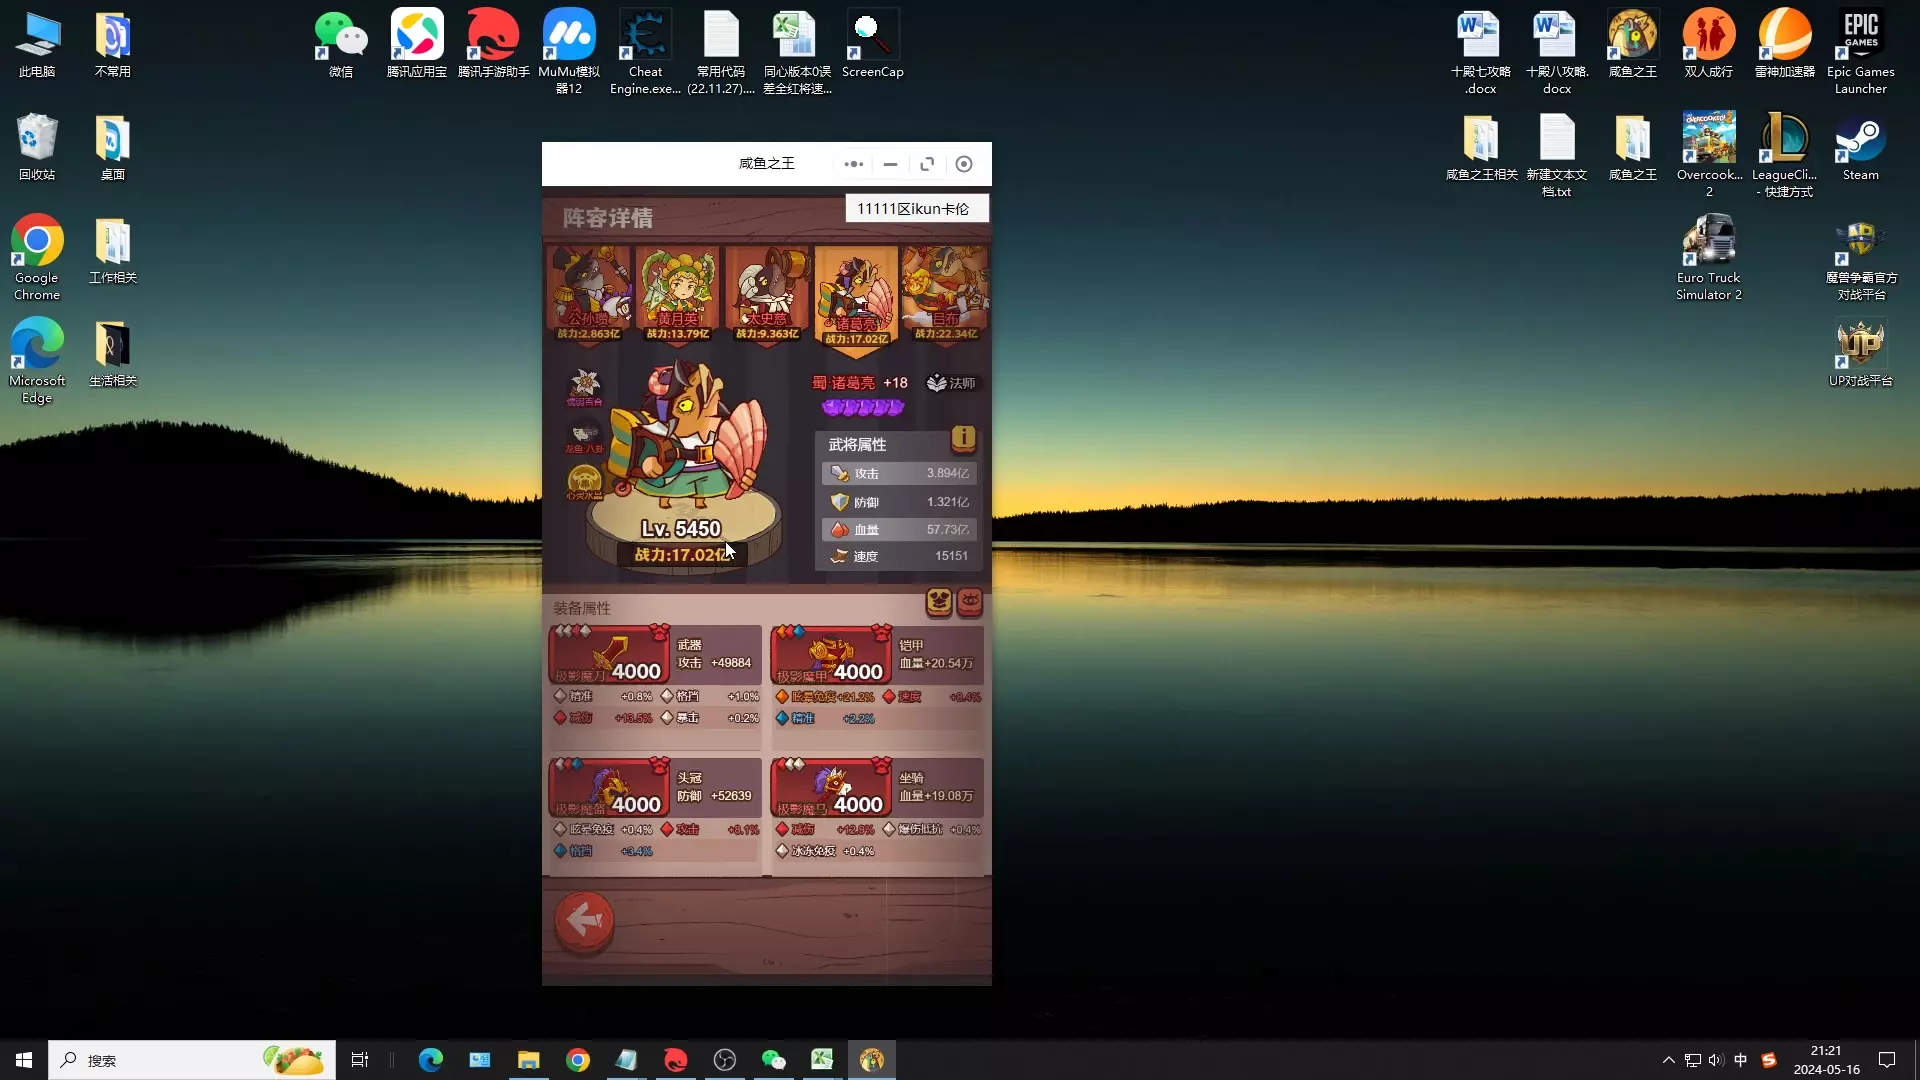
Task: Click the 攻击 attribute row
Action: (x=898, y=473)
